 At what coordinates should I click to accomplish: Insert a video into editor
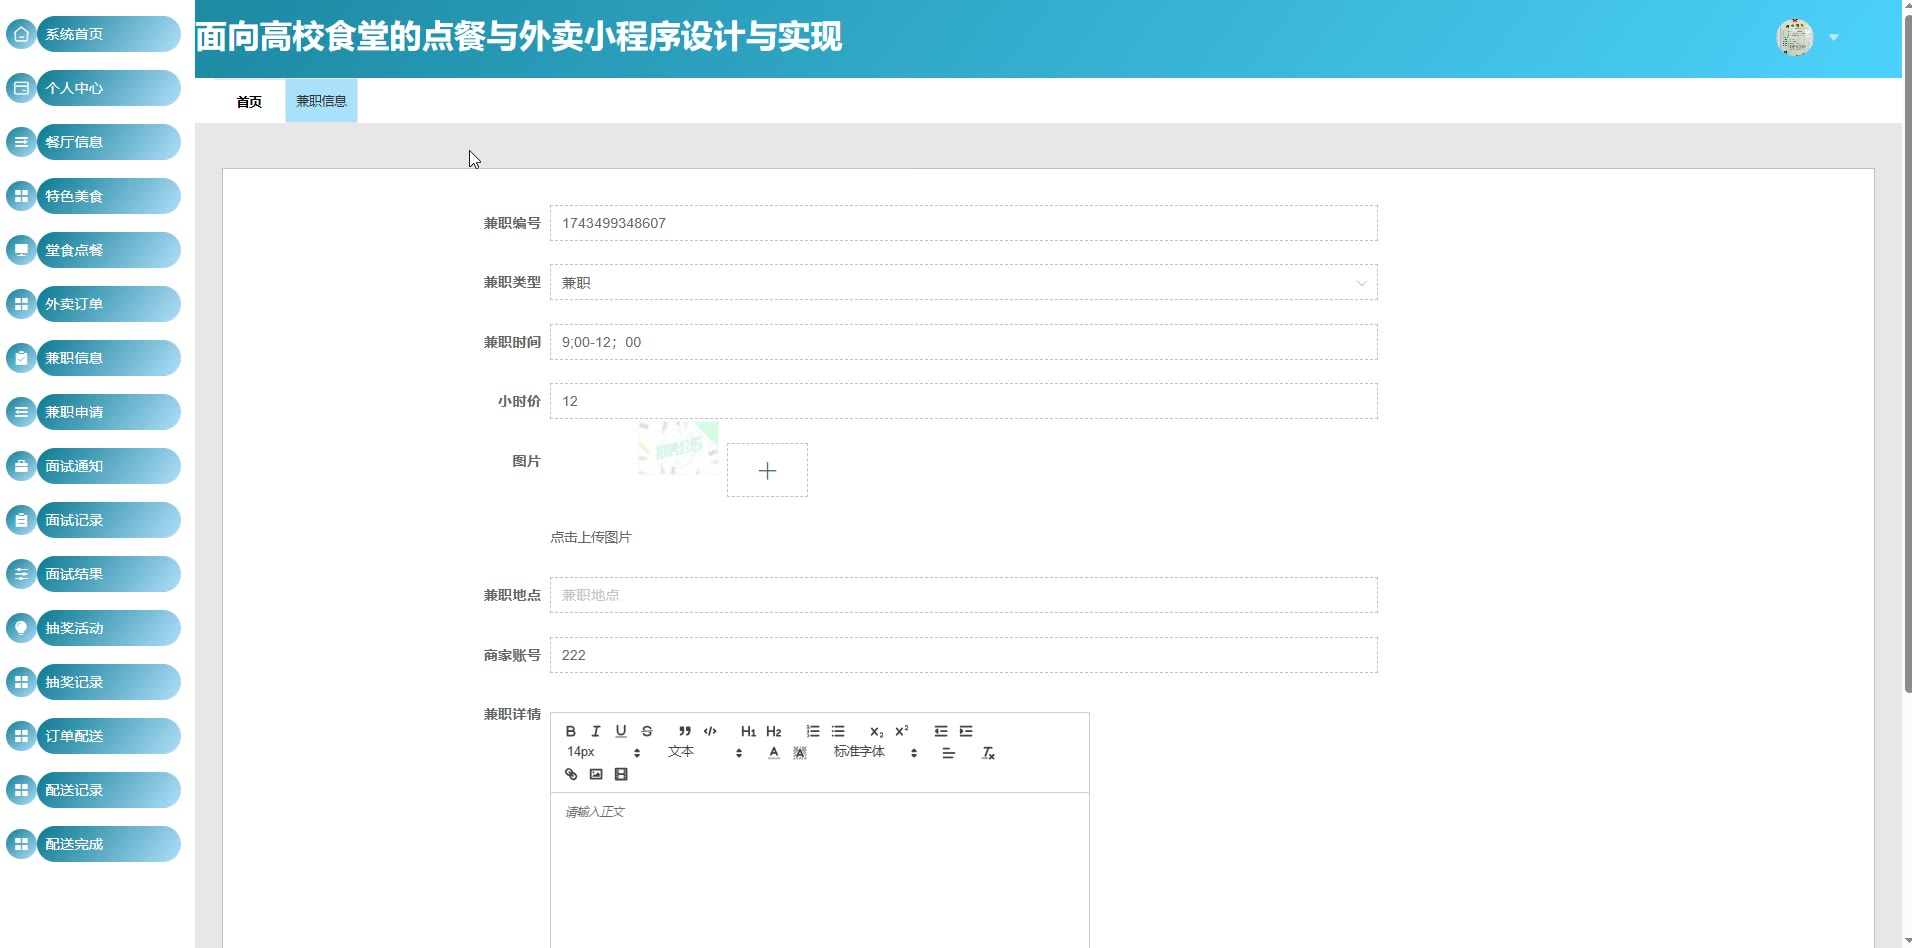(621, 774)
